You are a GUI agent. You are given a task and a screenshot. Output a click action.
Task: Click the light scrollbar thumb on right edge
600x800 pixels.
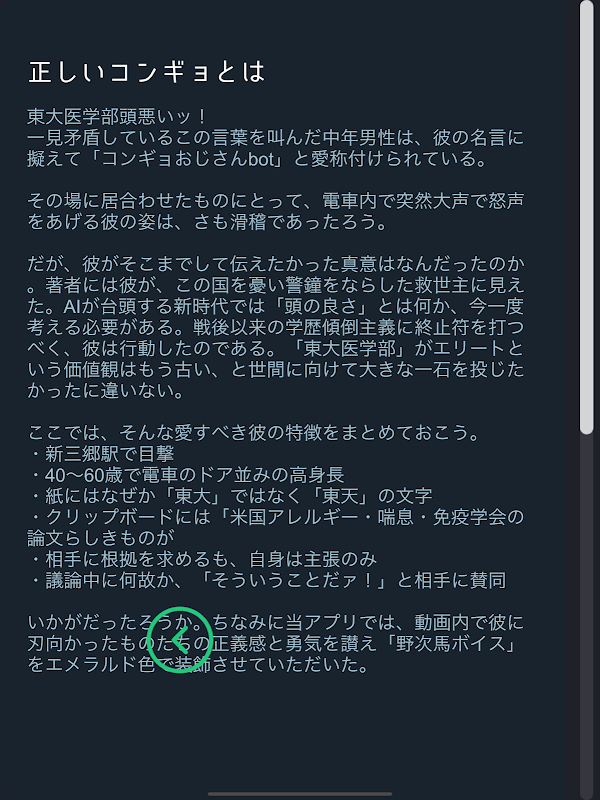pyautogui.click(x=587, y=218)
